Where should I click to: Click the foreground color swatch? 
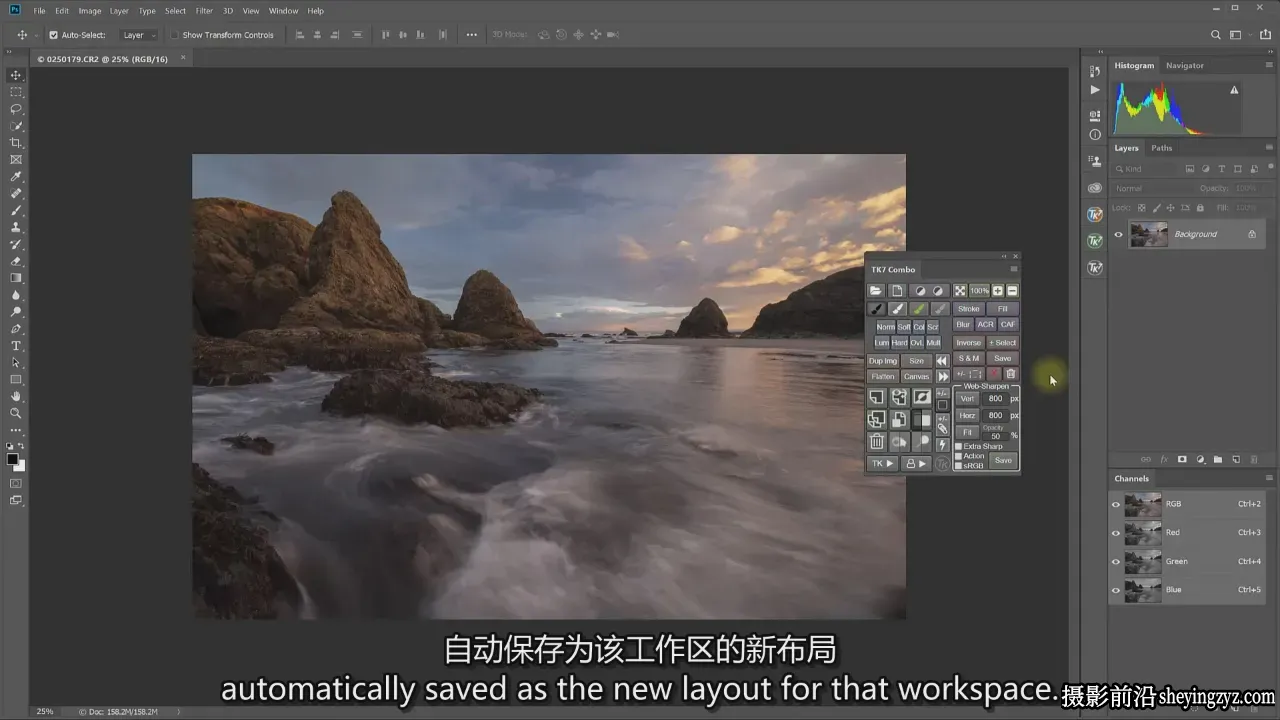click(13, 459)
